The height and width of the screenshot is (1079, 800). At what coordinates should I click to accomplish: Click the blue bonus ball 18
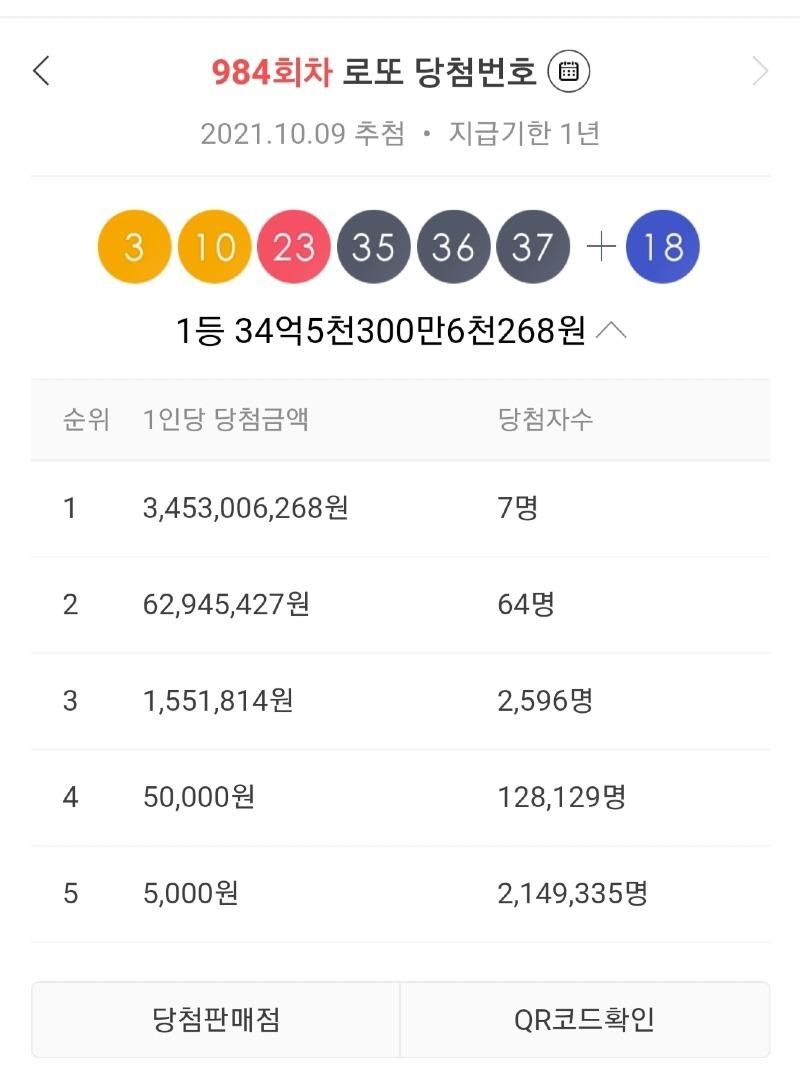[x=662, y=246]
